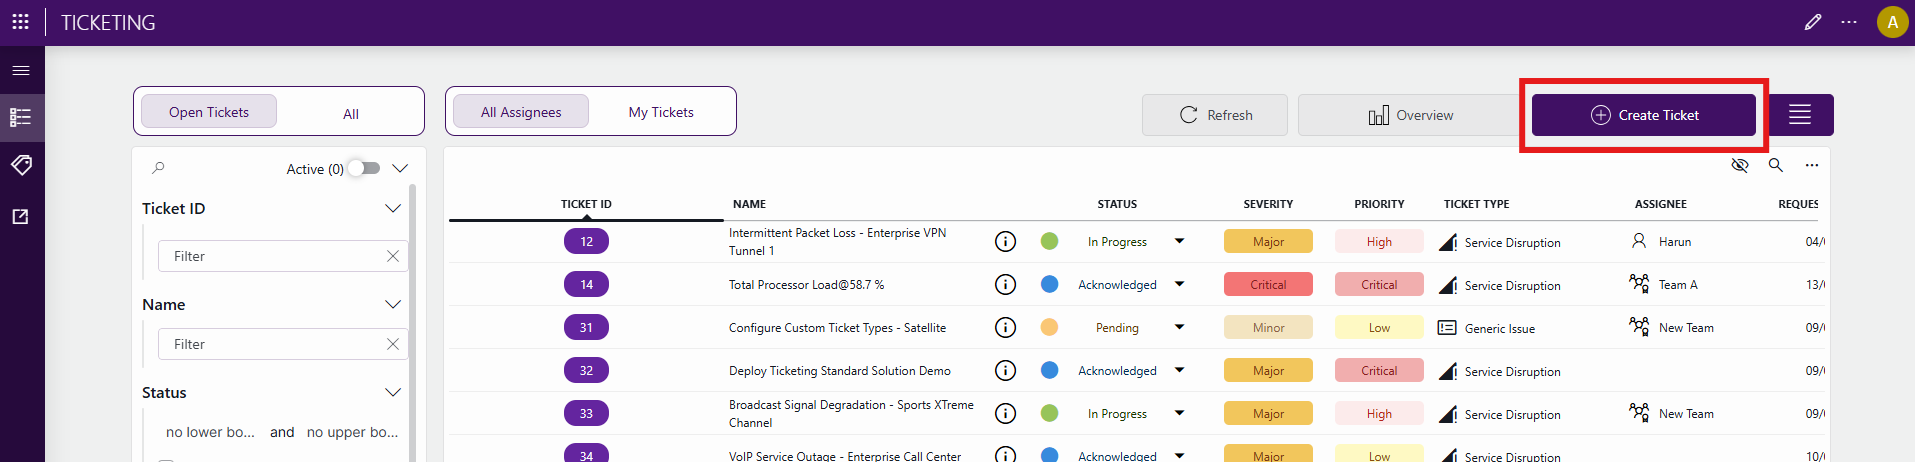Image resolution: width=1915 pixels, height=462 pixels.
Task: Open the app launcher grid icon
Action: tap(20, 22)
